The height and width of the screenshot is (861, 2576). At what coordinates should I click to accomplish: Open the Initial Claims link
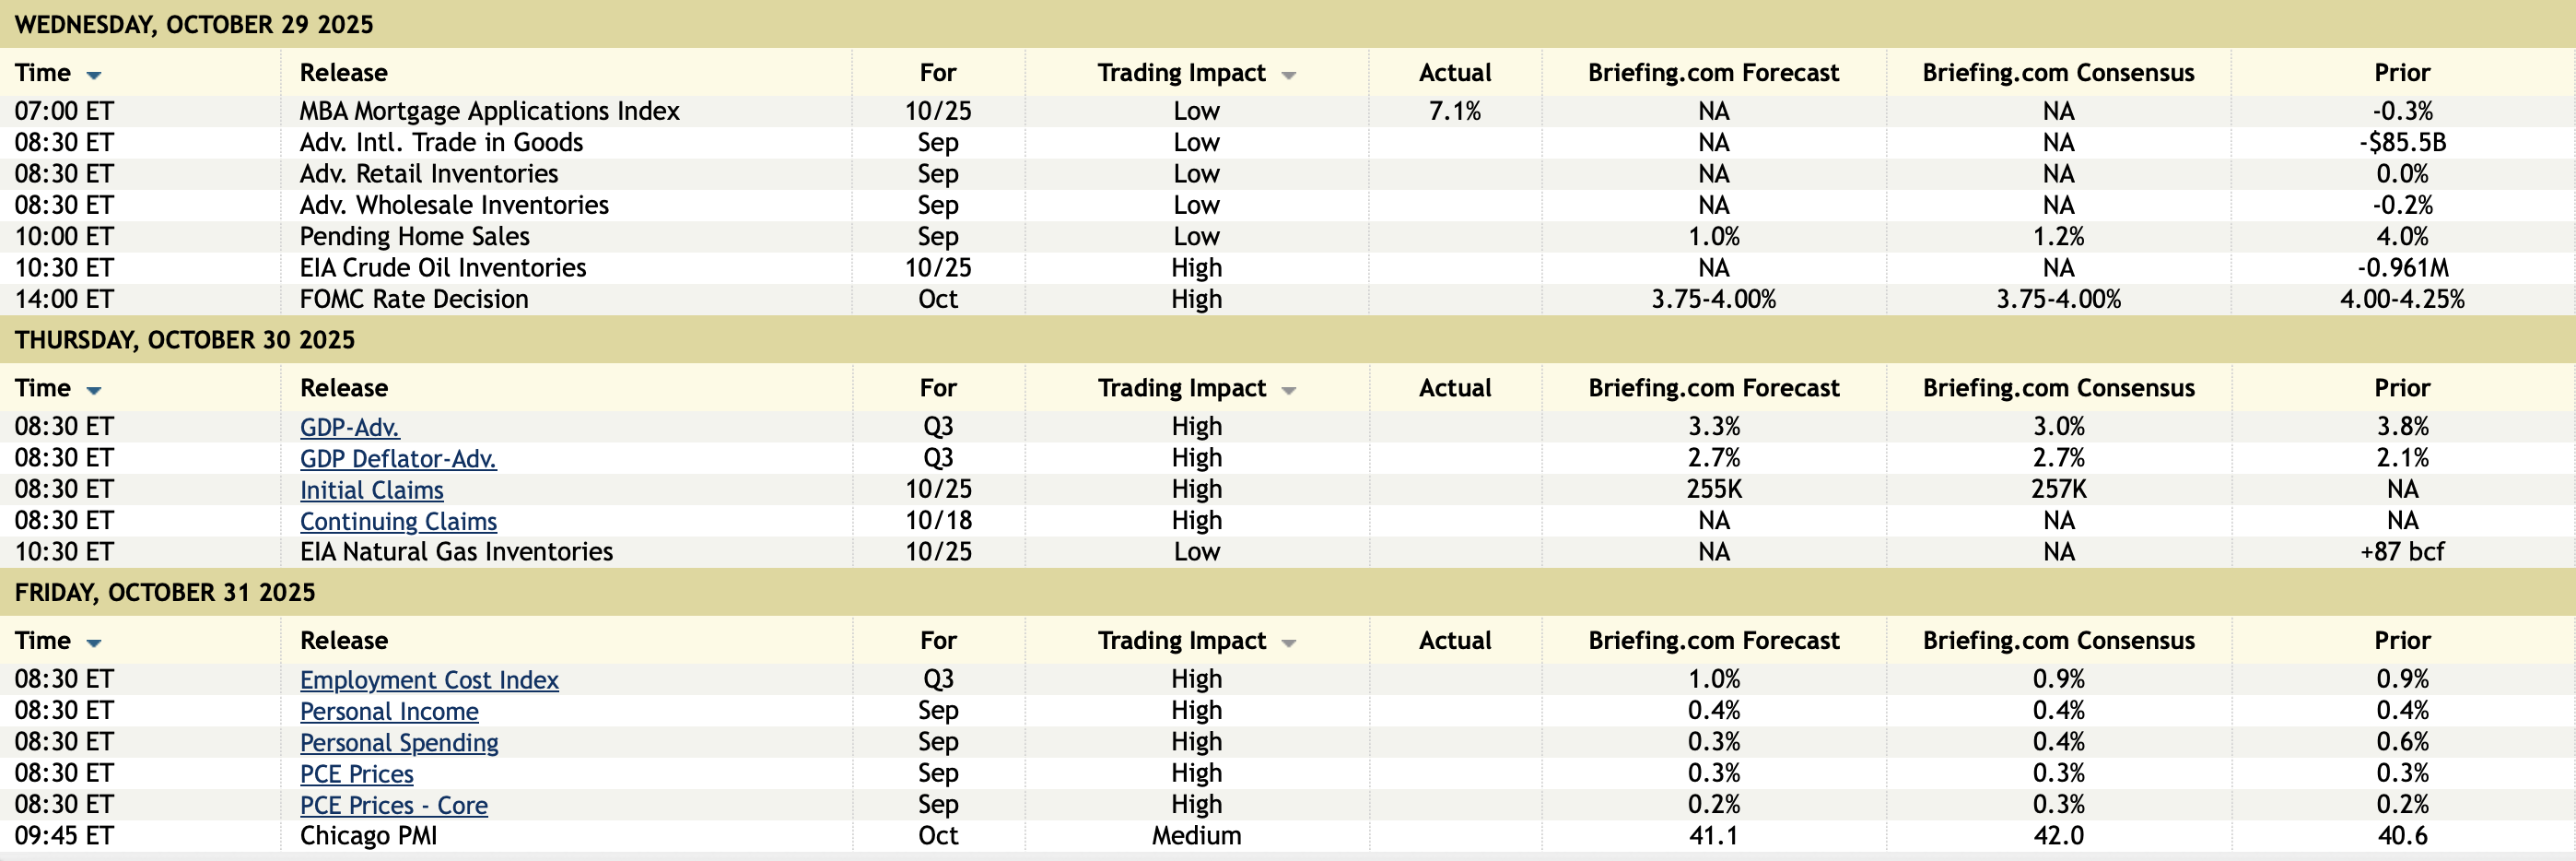click(x=371, y=490)
